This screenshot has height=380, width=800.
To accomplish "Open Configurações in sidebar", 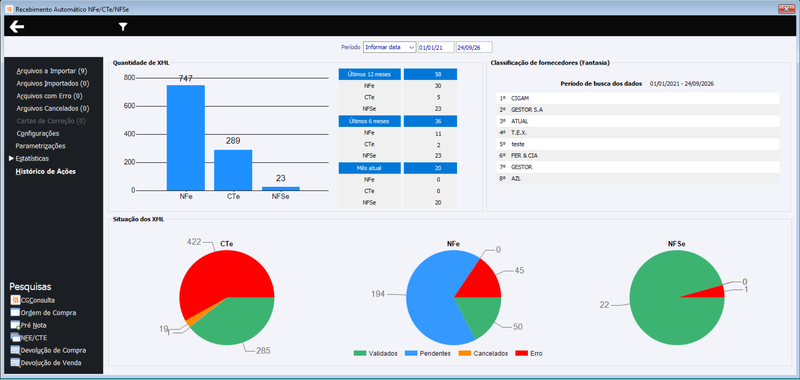I will pos(38,134).
